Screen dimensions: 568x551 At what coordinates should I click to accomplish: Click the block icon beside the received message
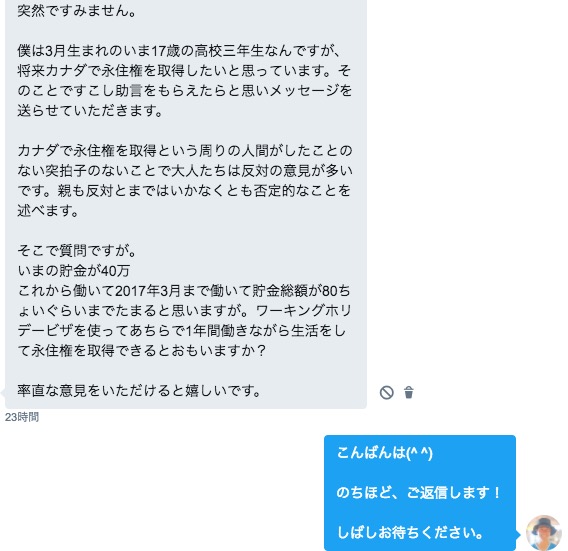(x=387, y=392)
